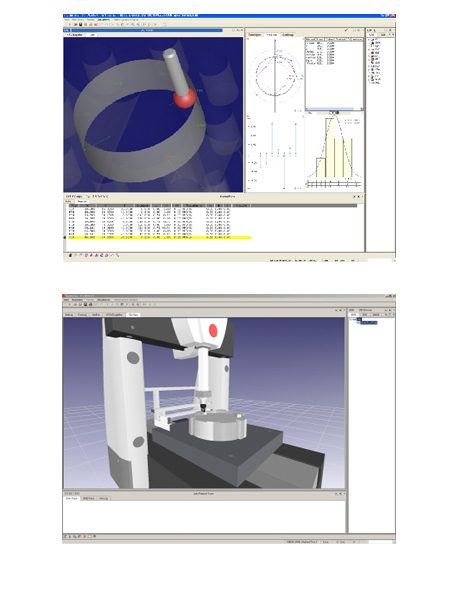Click the first icon in the toolbar below the measurement table
Screen dimensions: 455x600
click(70, 255)
